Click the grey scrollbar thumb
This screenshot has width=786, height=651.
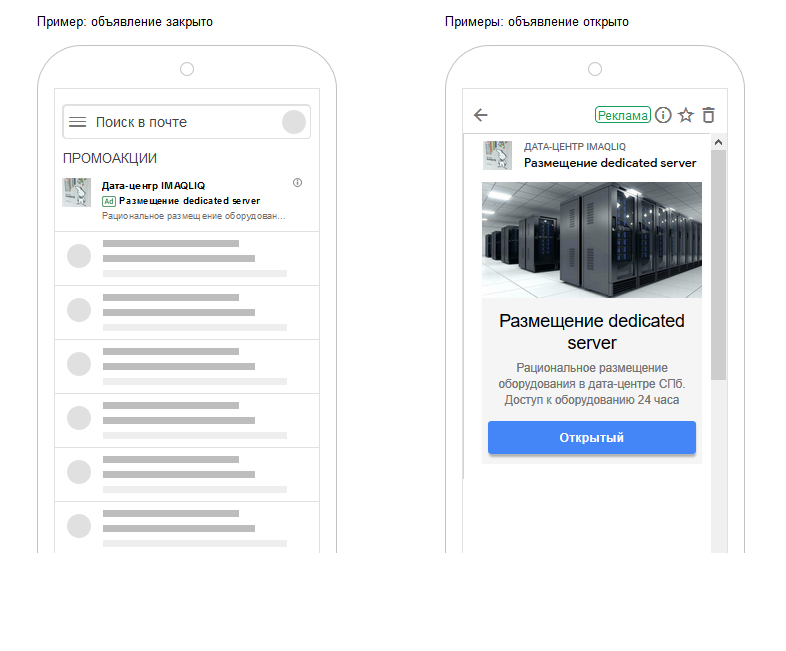pos(718,265)
